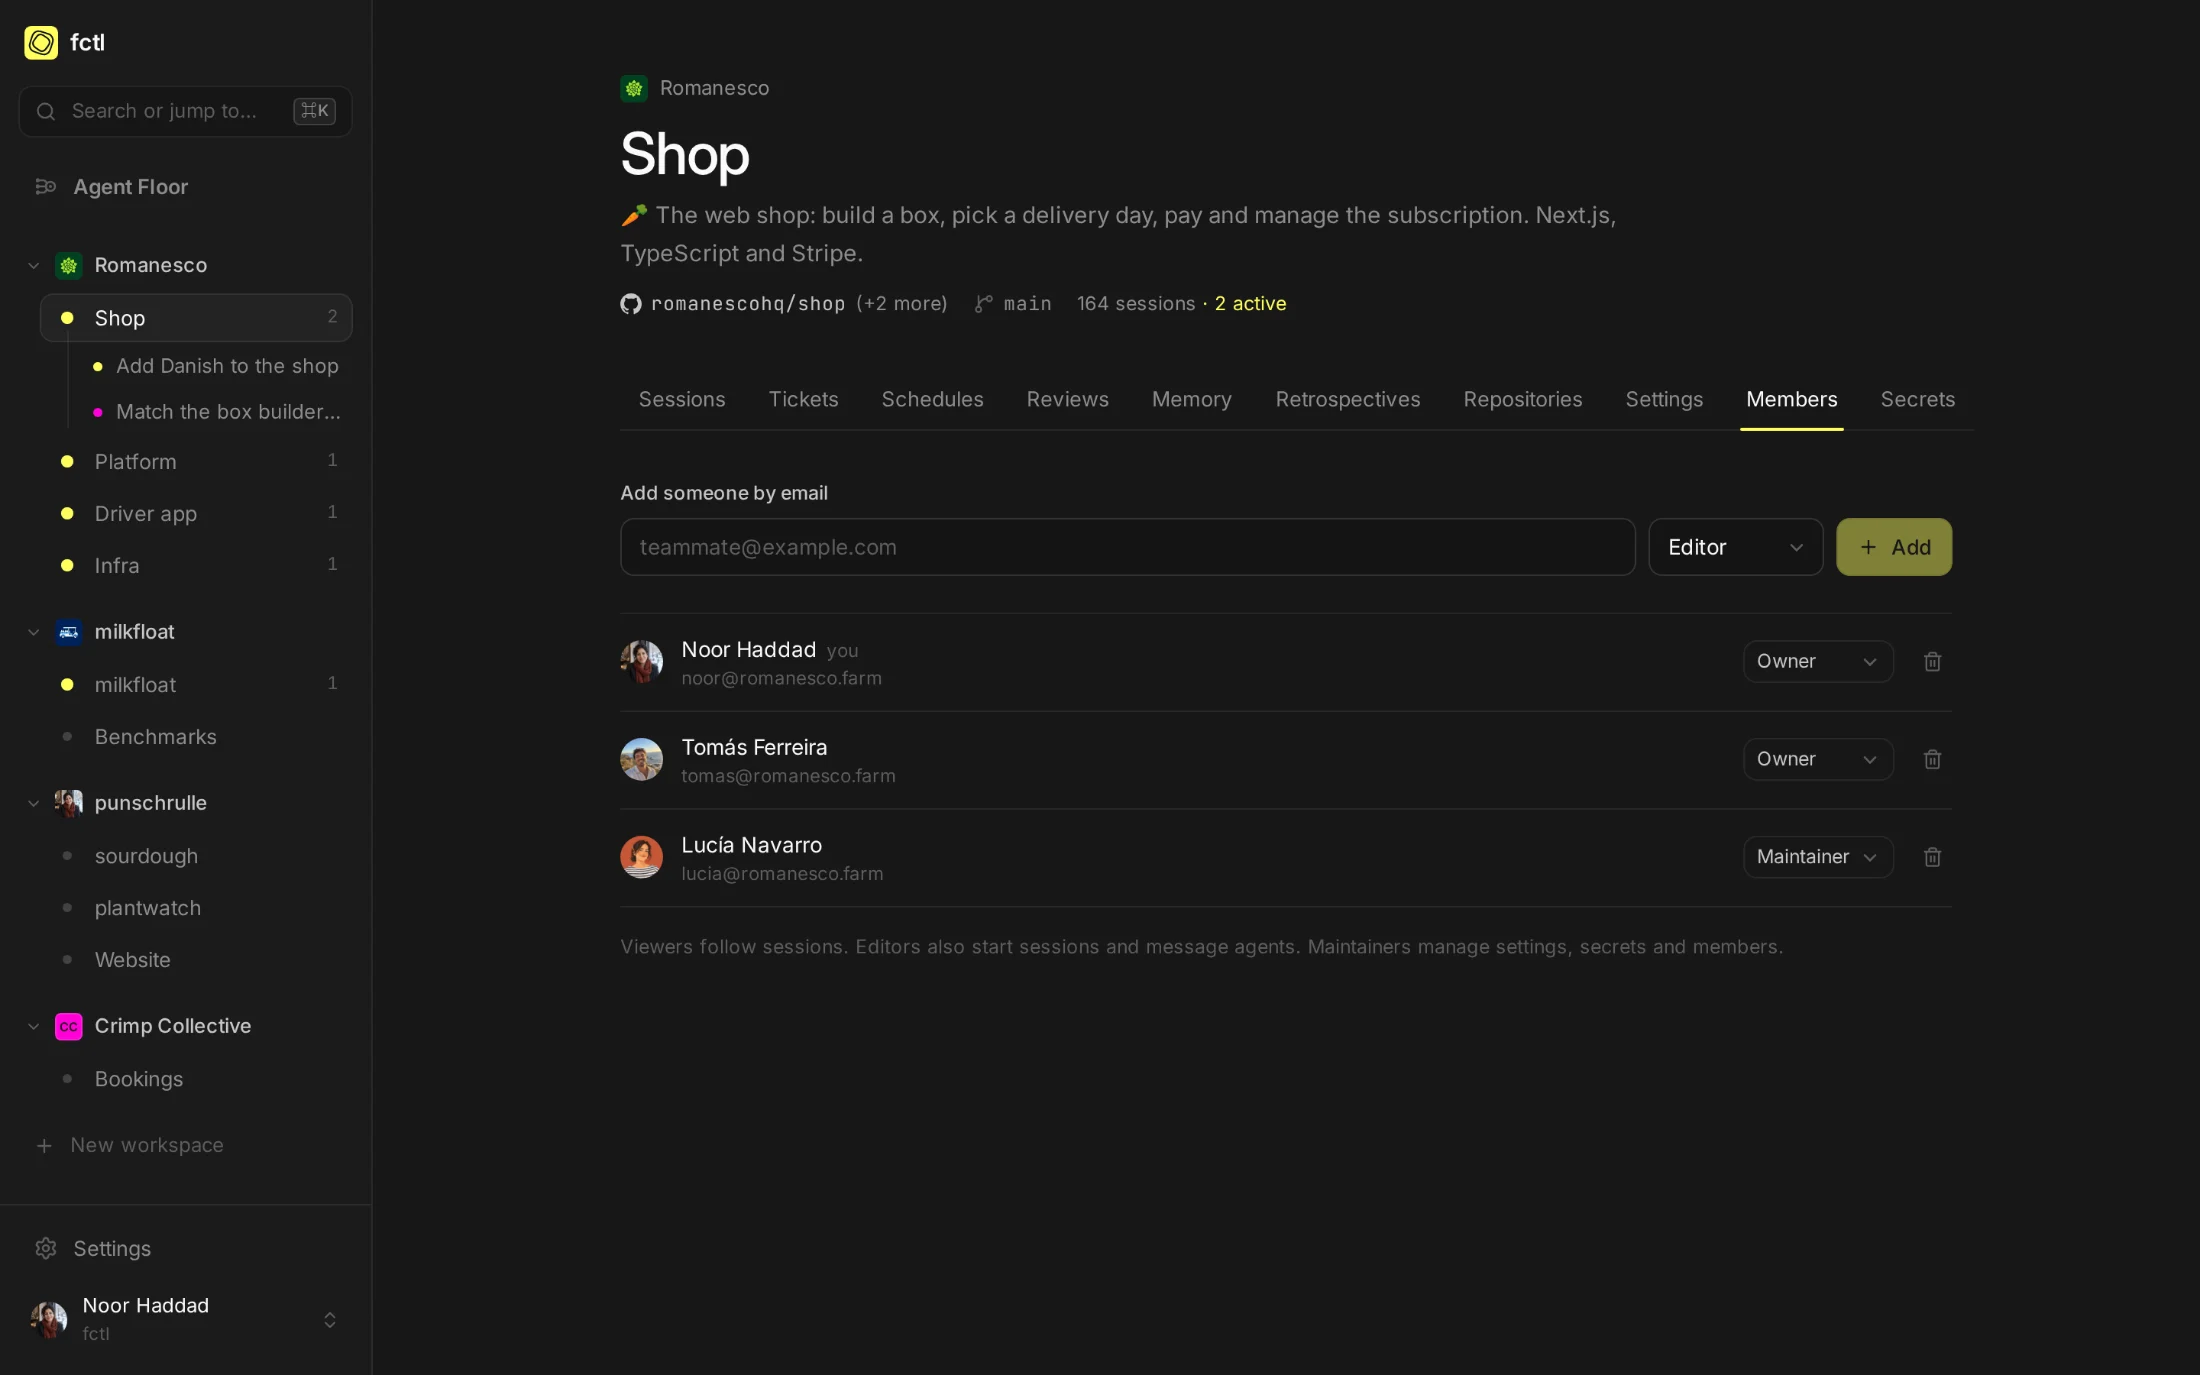Image resolution: width=2200 pixels, height=1375 pixels.
Task: Open the Match the box builder session
Action: 228,412
